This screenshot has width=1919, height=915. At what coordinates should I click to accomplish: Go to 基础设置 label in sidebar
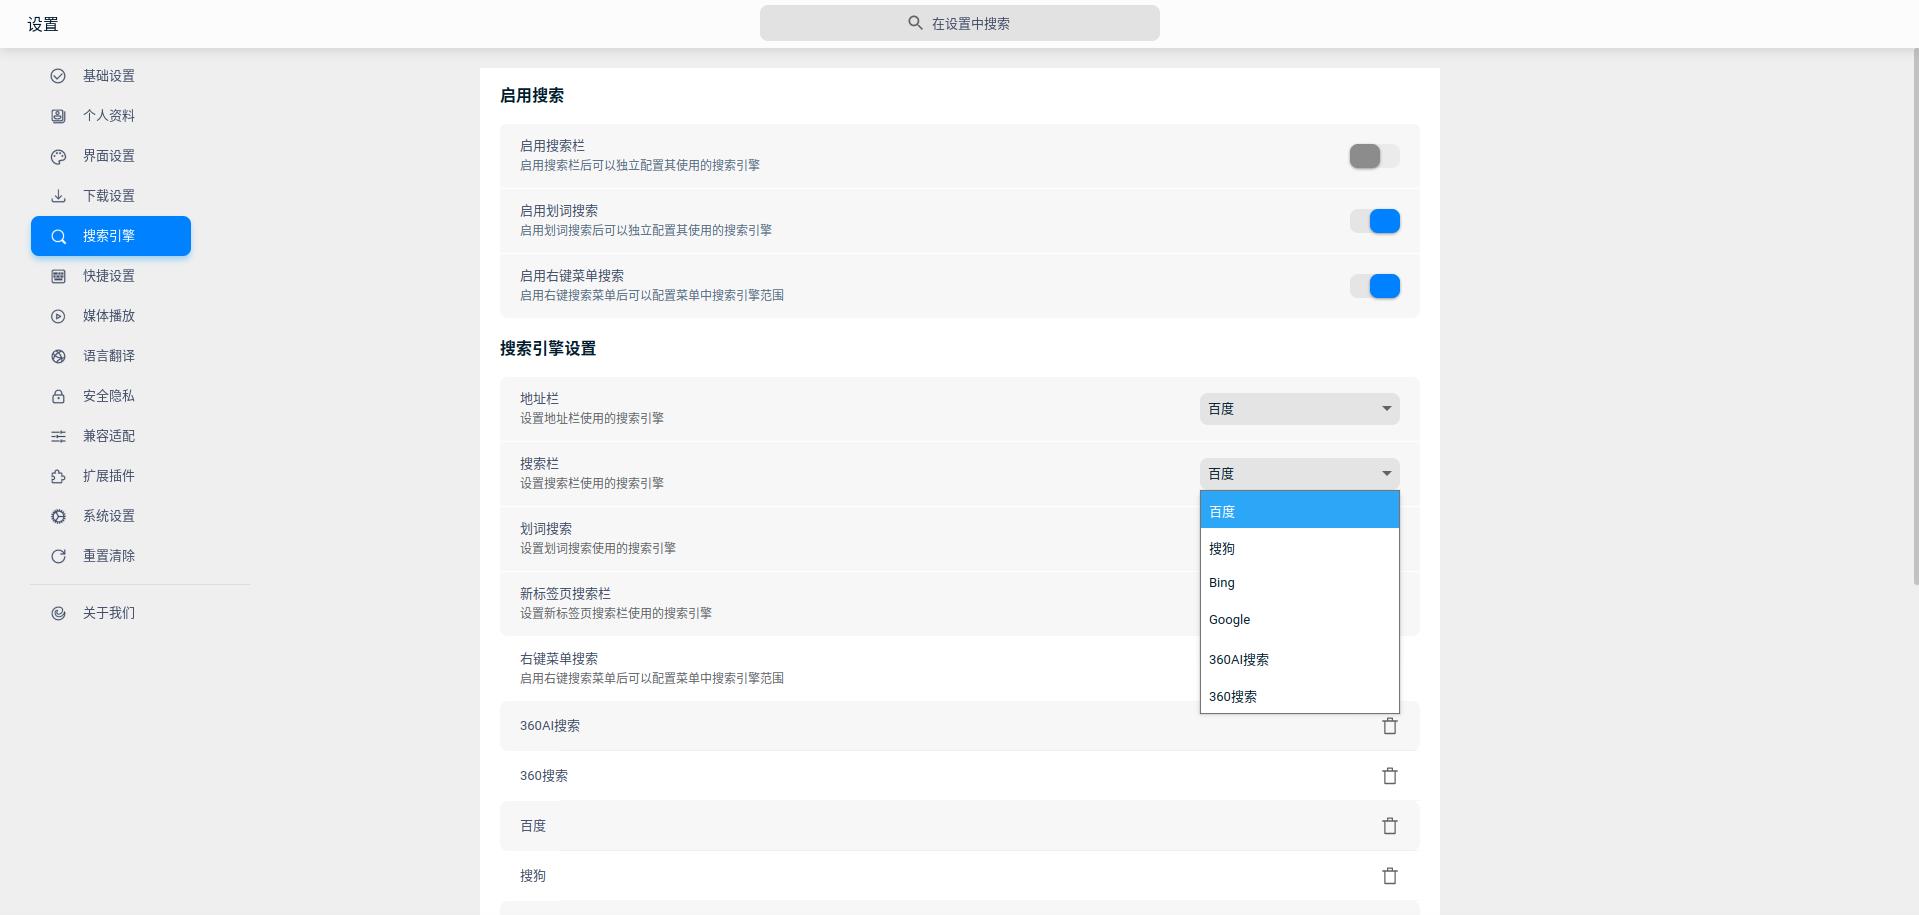[x=109, y=76]
